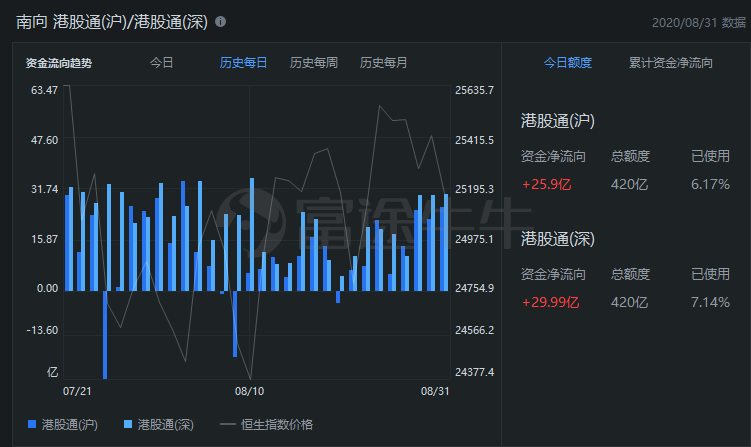Screen dimensions: 751x447
Task: Click the -13.60 left axis label
Action: [42, 330]
